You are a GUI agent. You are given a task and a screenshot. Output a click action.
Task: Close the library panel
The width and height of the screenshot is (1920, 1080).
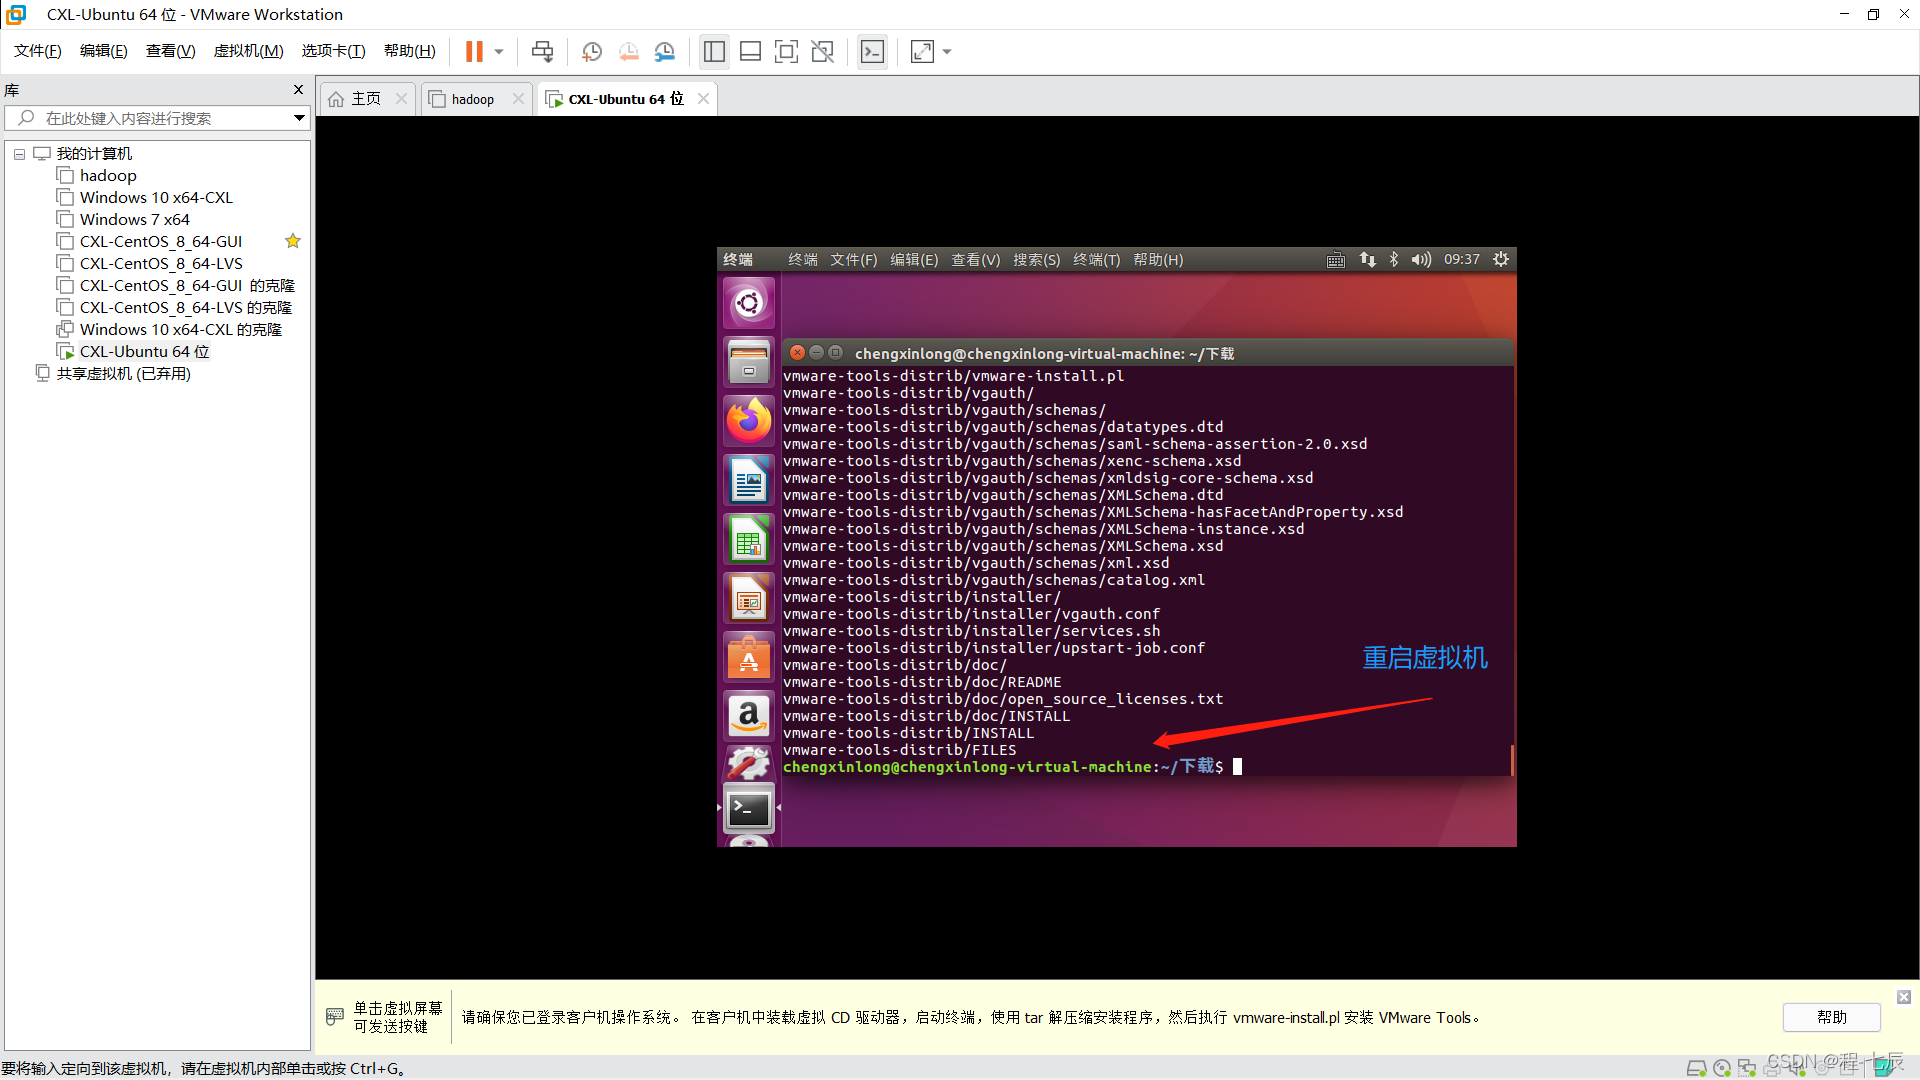pos(298,90)
